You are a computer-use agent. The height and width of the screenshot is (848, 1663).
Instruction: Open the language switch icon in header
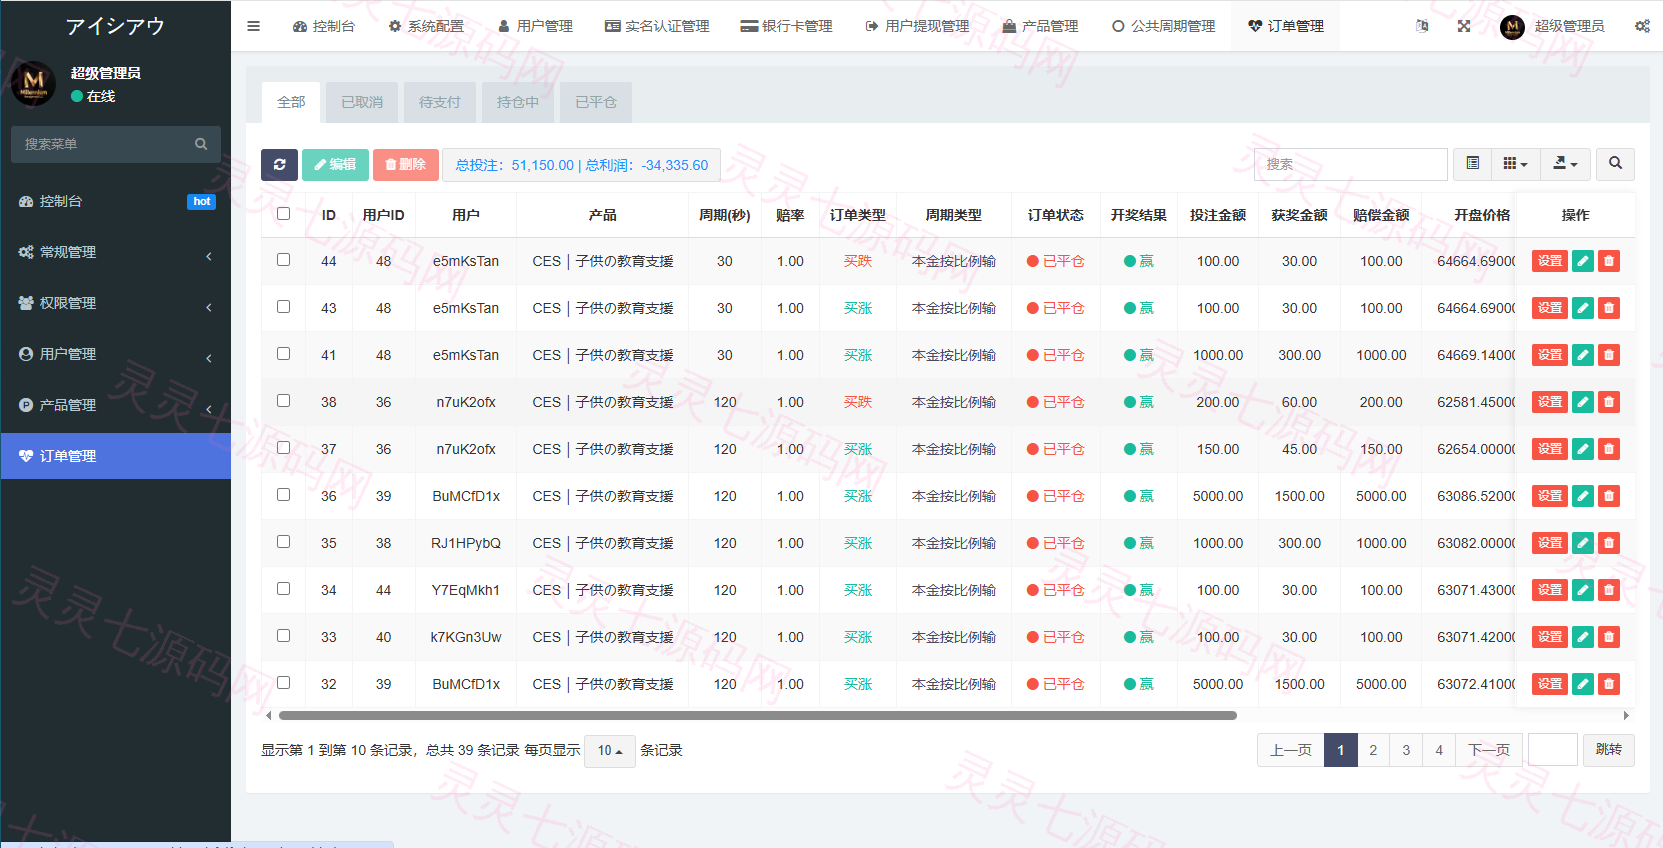click(x=1422, y=26)
